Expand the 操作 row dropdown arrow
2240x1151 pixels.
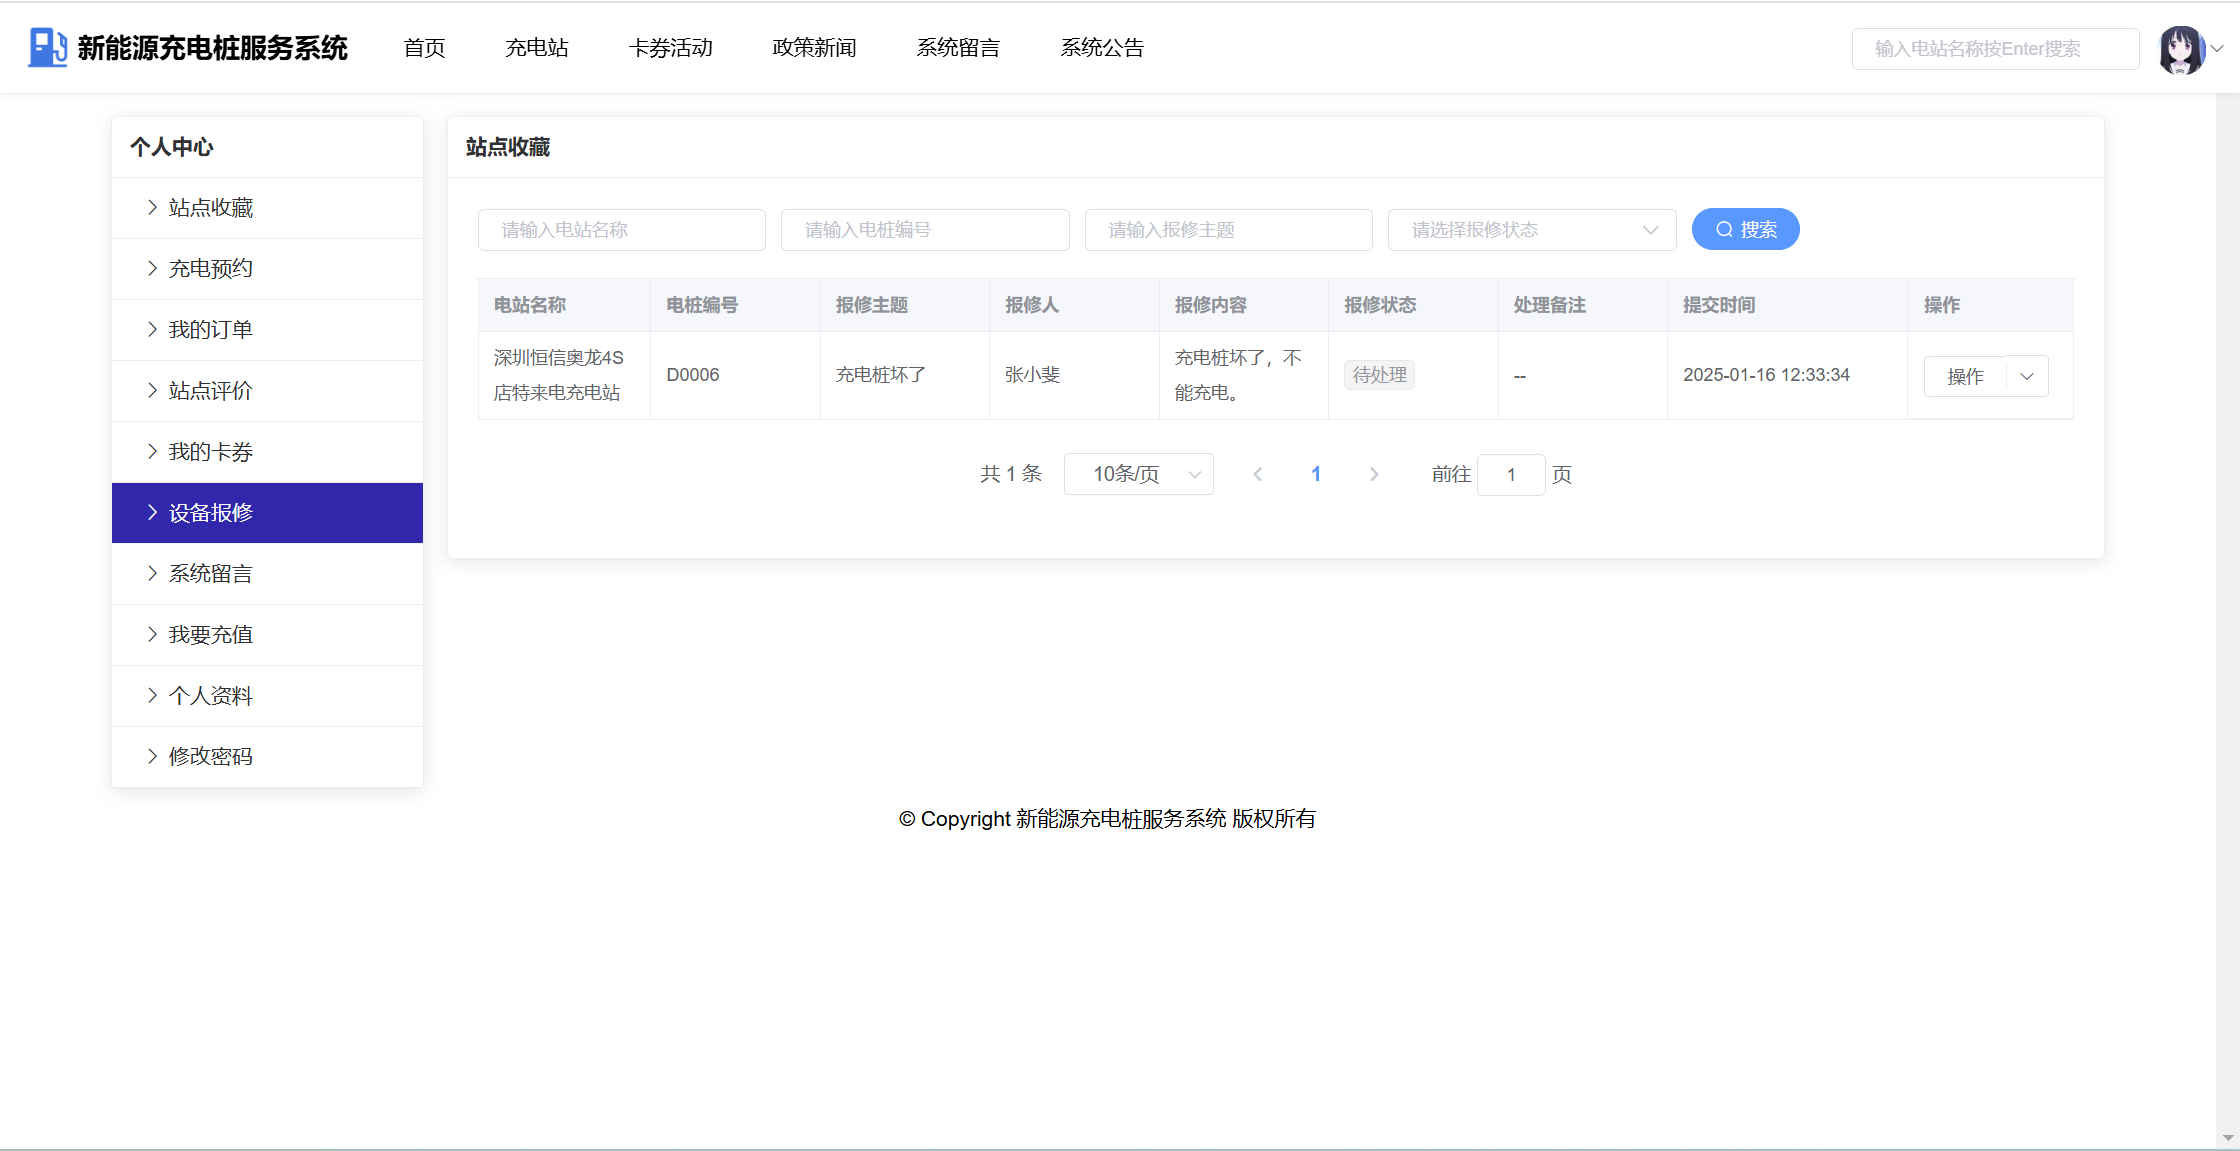tap(2027, 377)
